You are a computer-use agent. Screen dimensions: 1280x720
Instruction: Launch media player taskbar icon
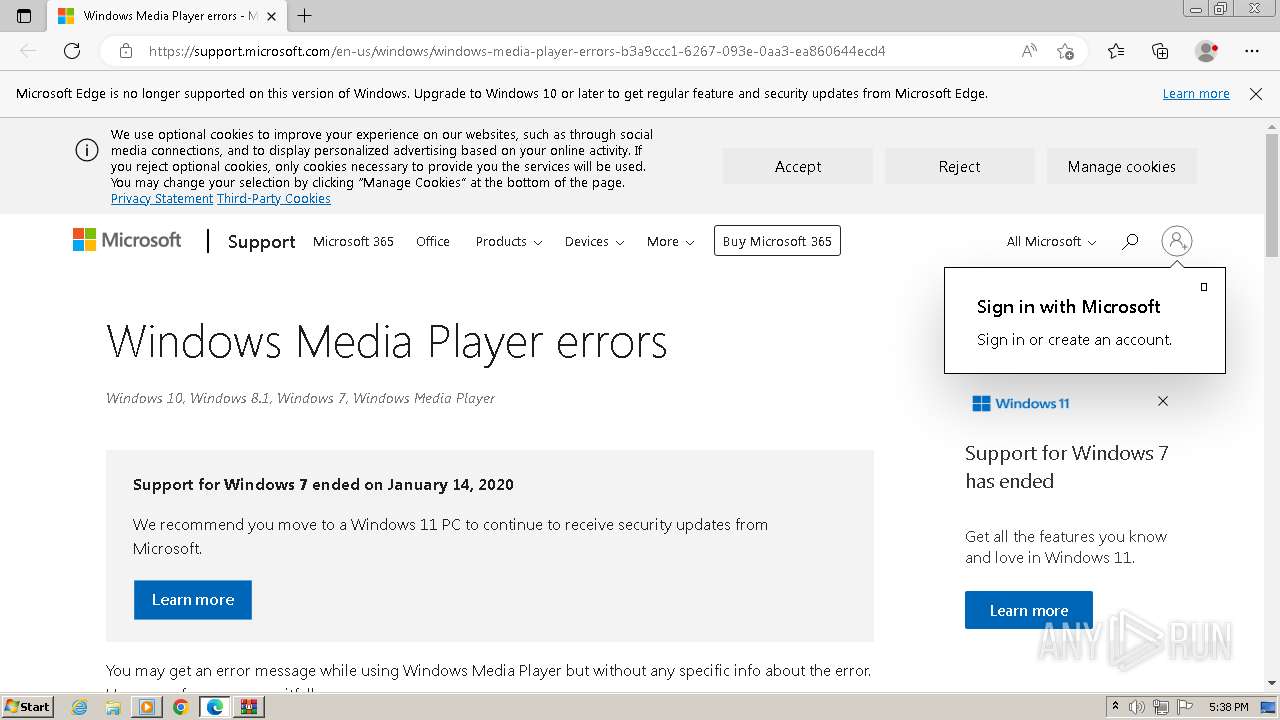tap(147, 707)
